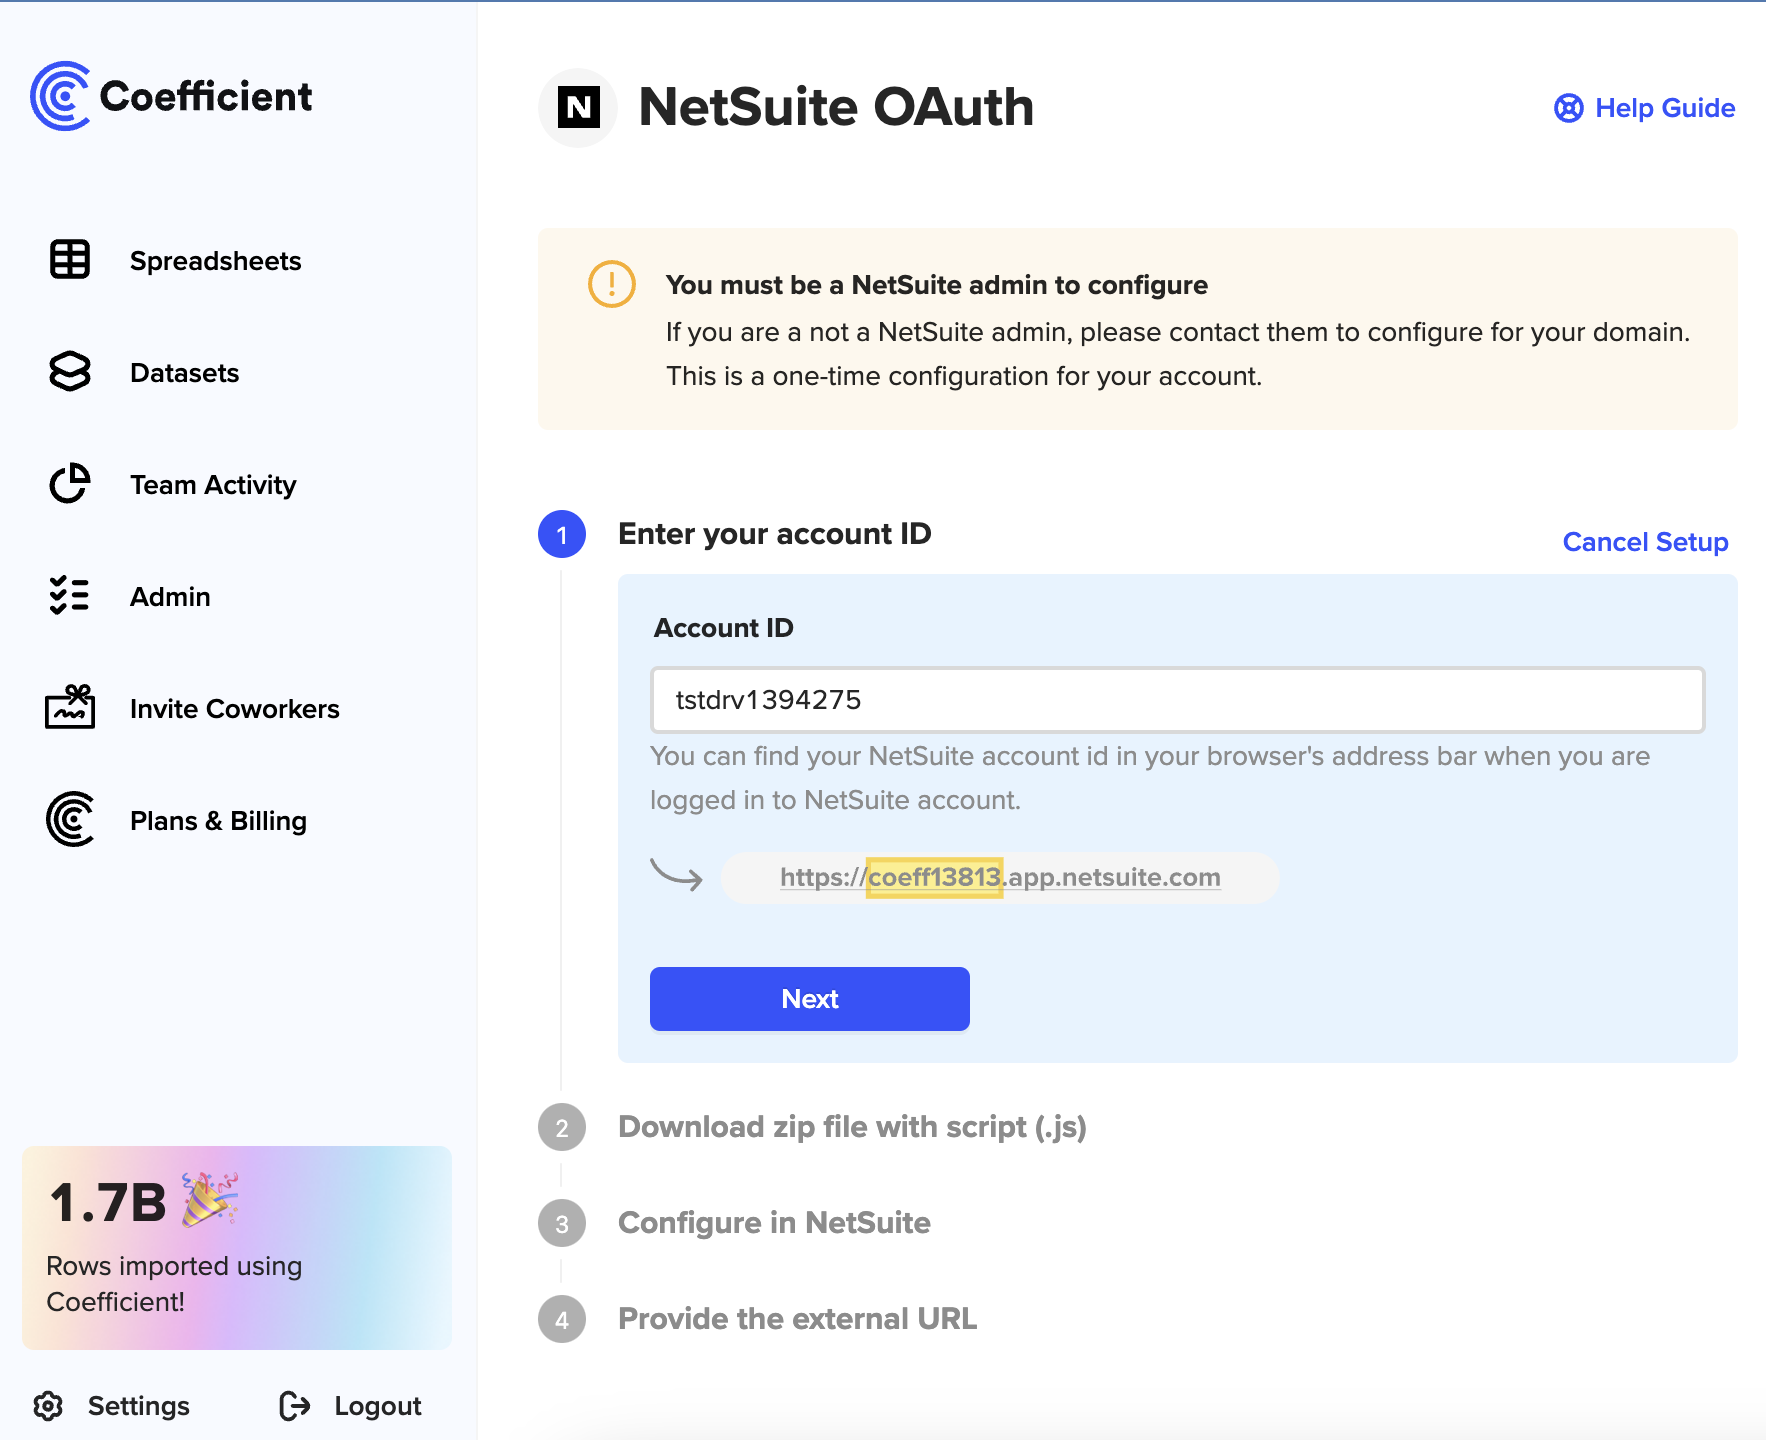Open the Datasets section
This screenshot has height=1440, width=1766.
click(184, 373)
